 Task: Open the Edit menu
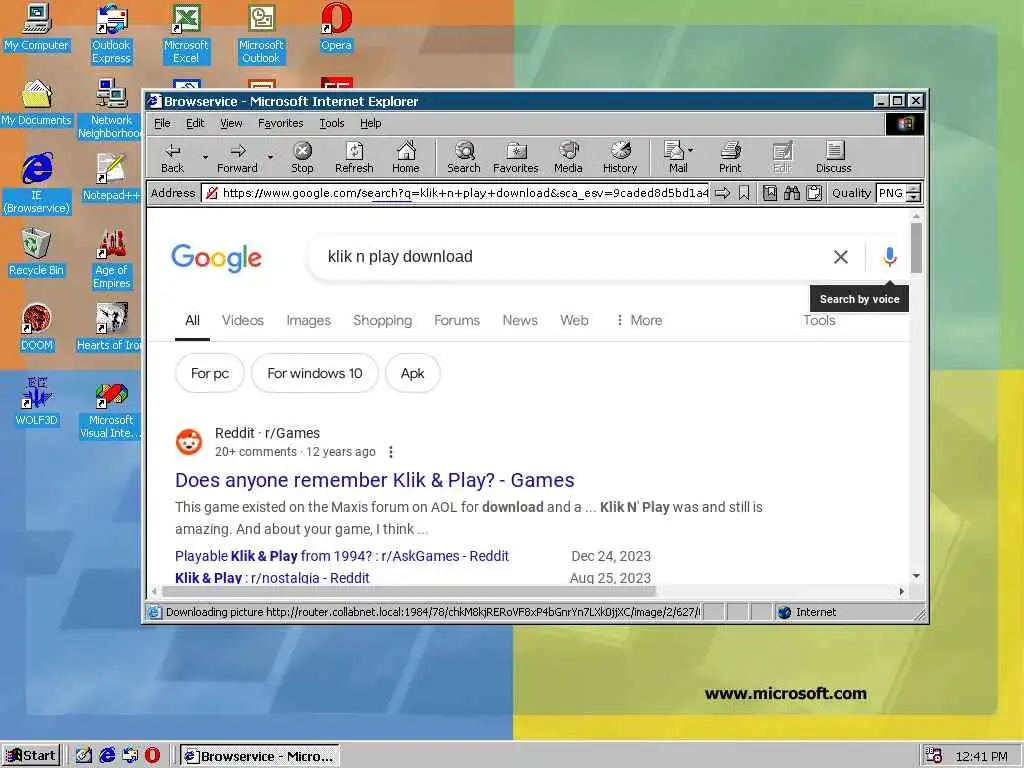195,123
